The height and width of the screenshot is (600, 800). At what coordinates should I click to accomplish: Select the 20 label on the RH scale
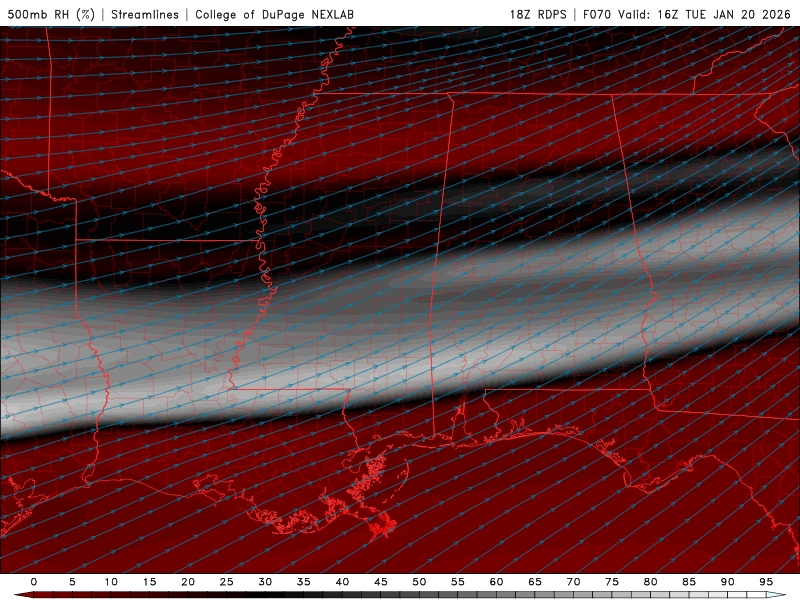[x=188, y=582]
